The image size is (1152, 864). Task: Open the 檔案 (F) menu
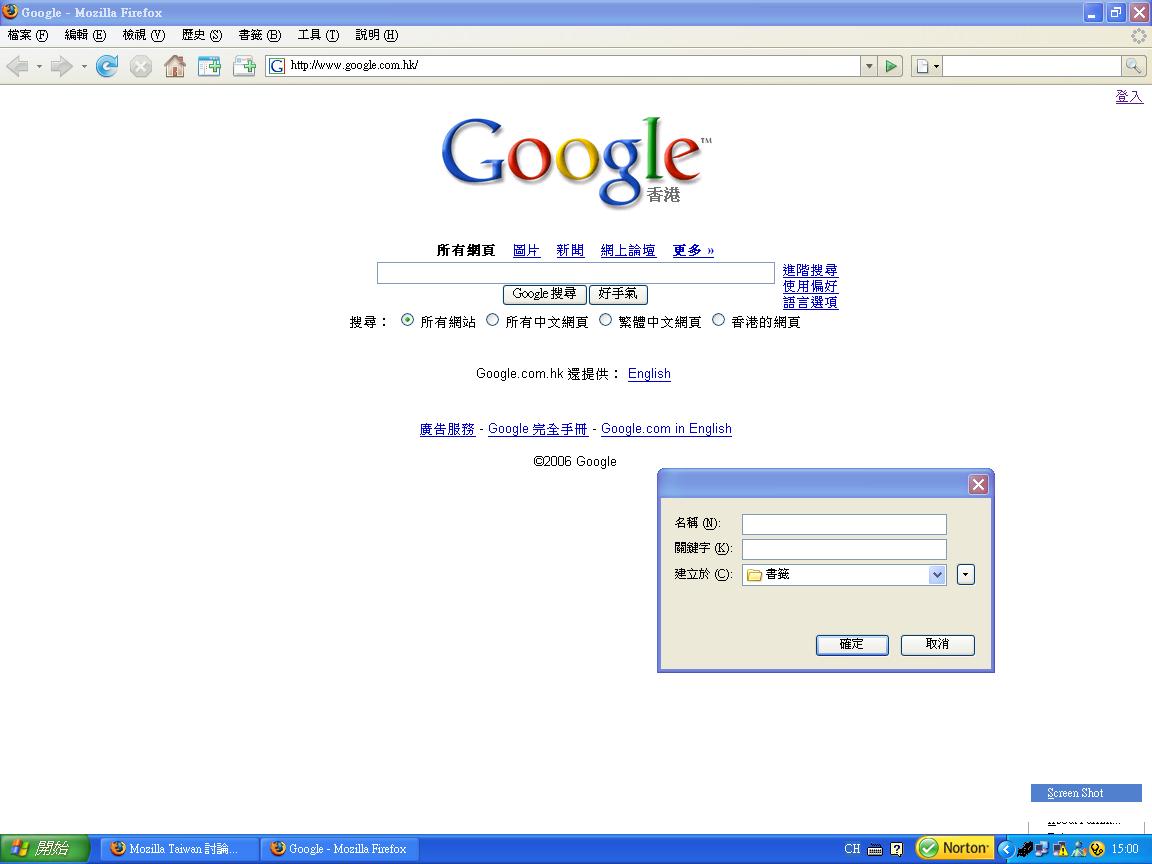point(28,35)
